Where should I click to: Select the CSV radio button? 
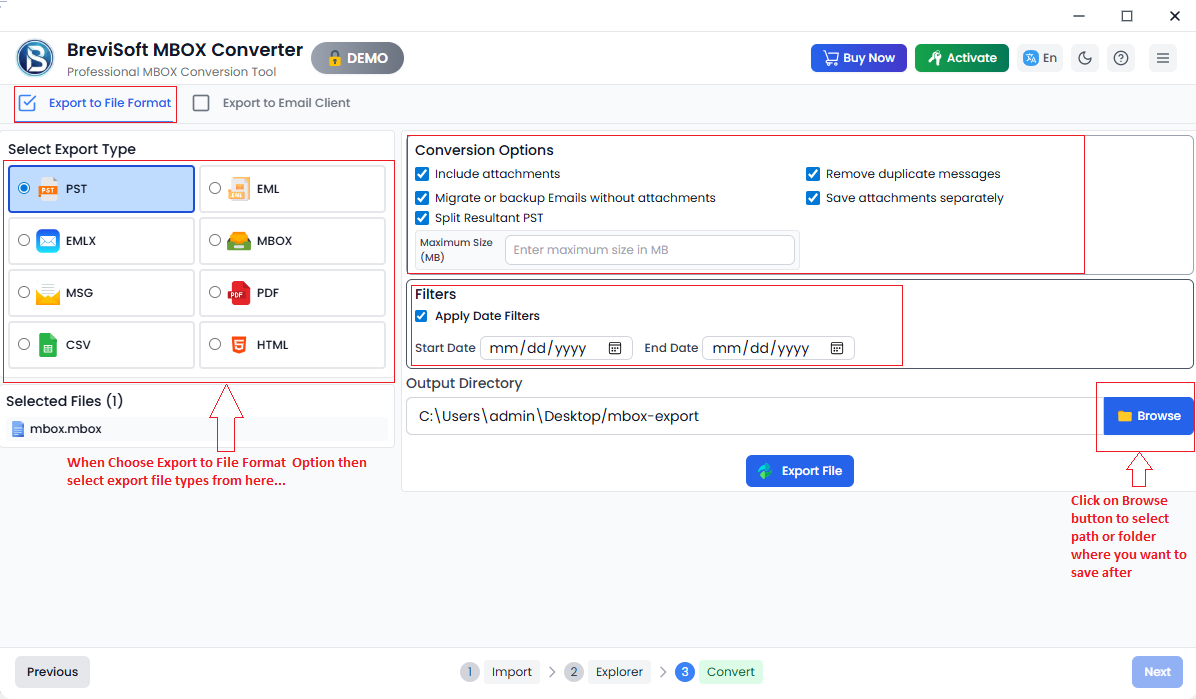point(24,344)
